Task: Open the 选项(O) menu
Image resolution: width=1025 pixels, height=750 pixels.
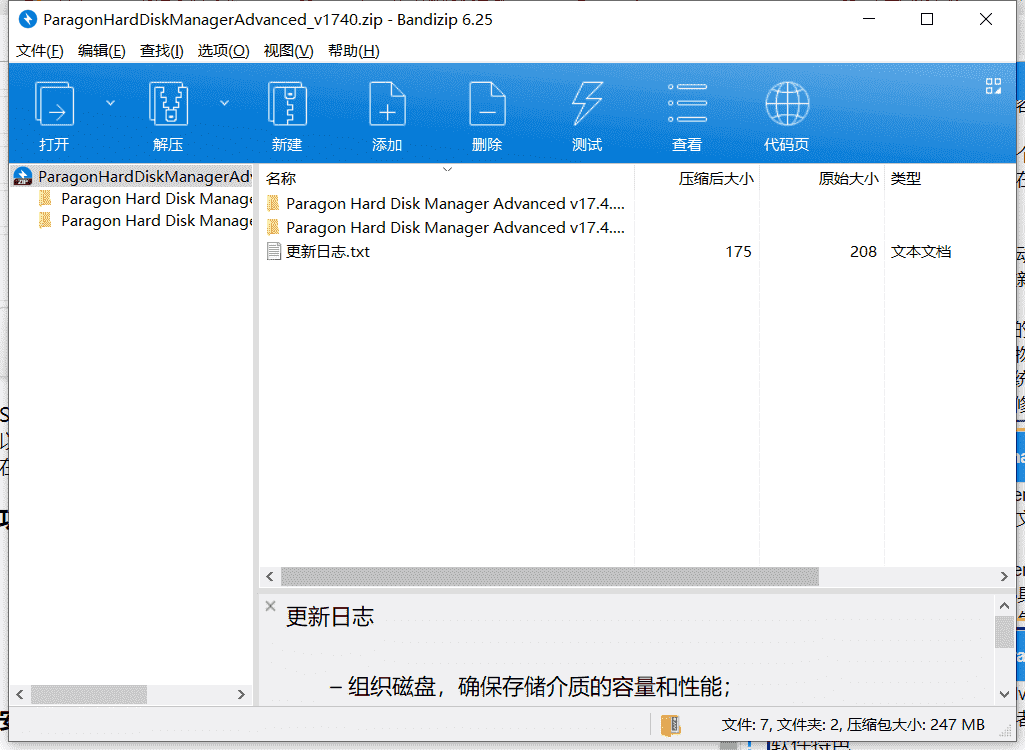Action: coord(224,51)
